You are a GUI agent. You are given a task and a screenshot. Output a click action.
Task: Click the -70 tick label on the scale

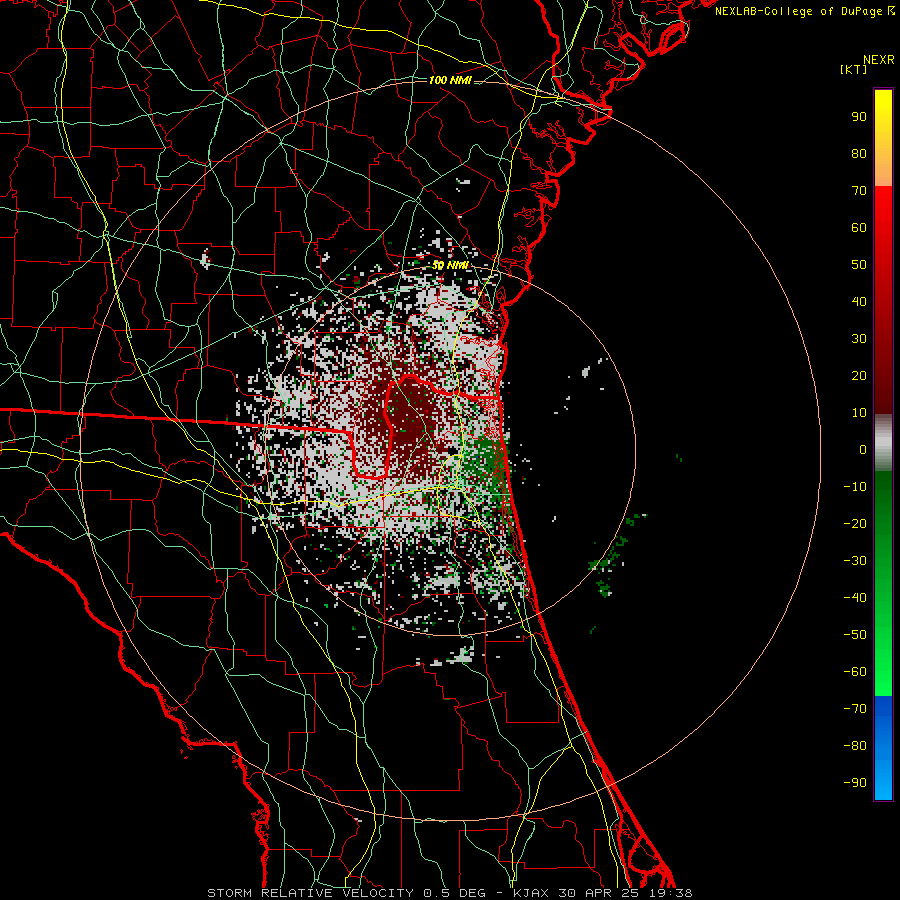(855, 709)
